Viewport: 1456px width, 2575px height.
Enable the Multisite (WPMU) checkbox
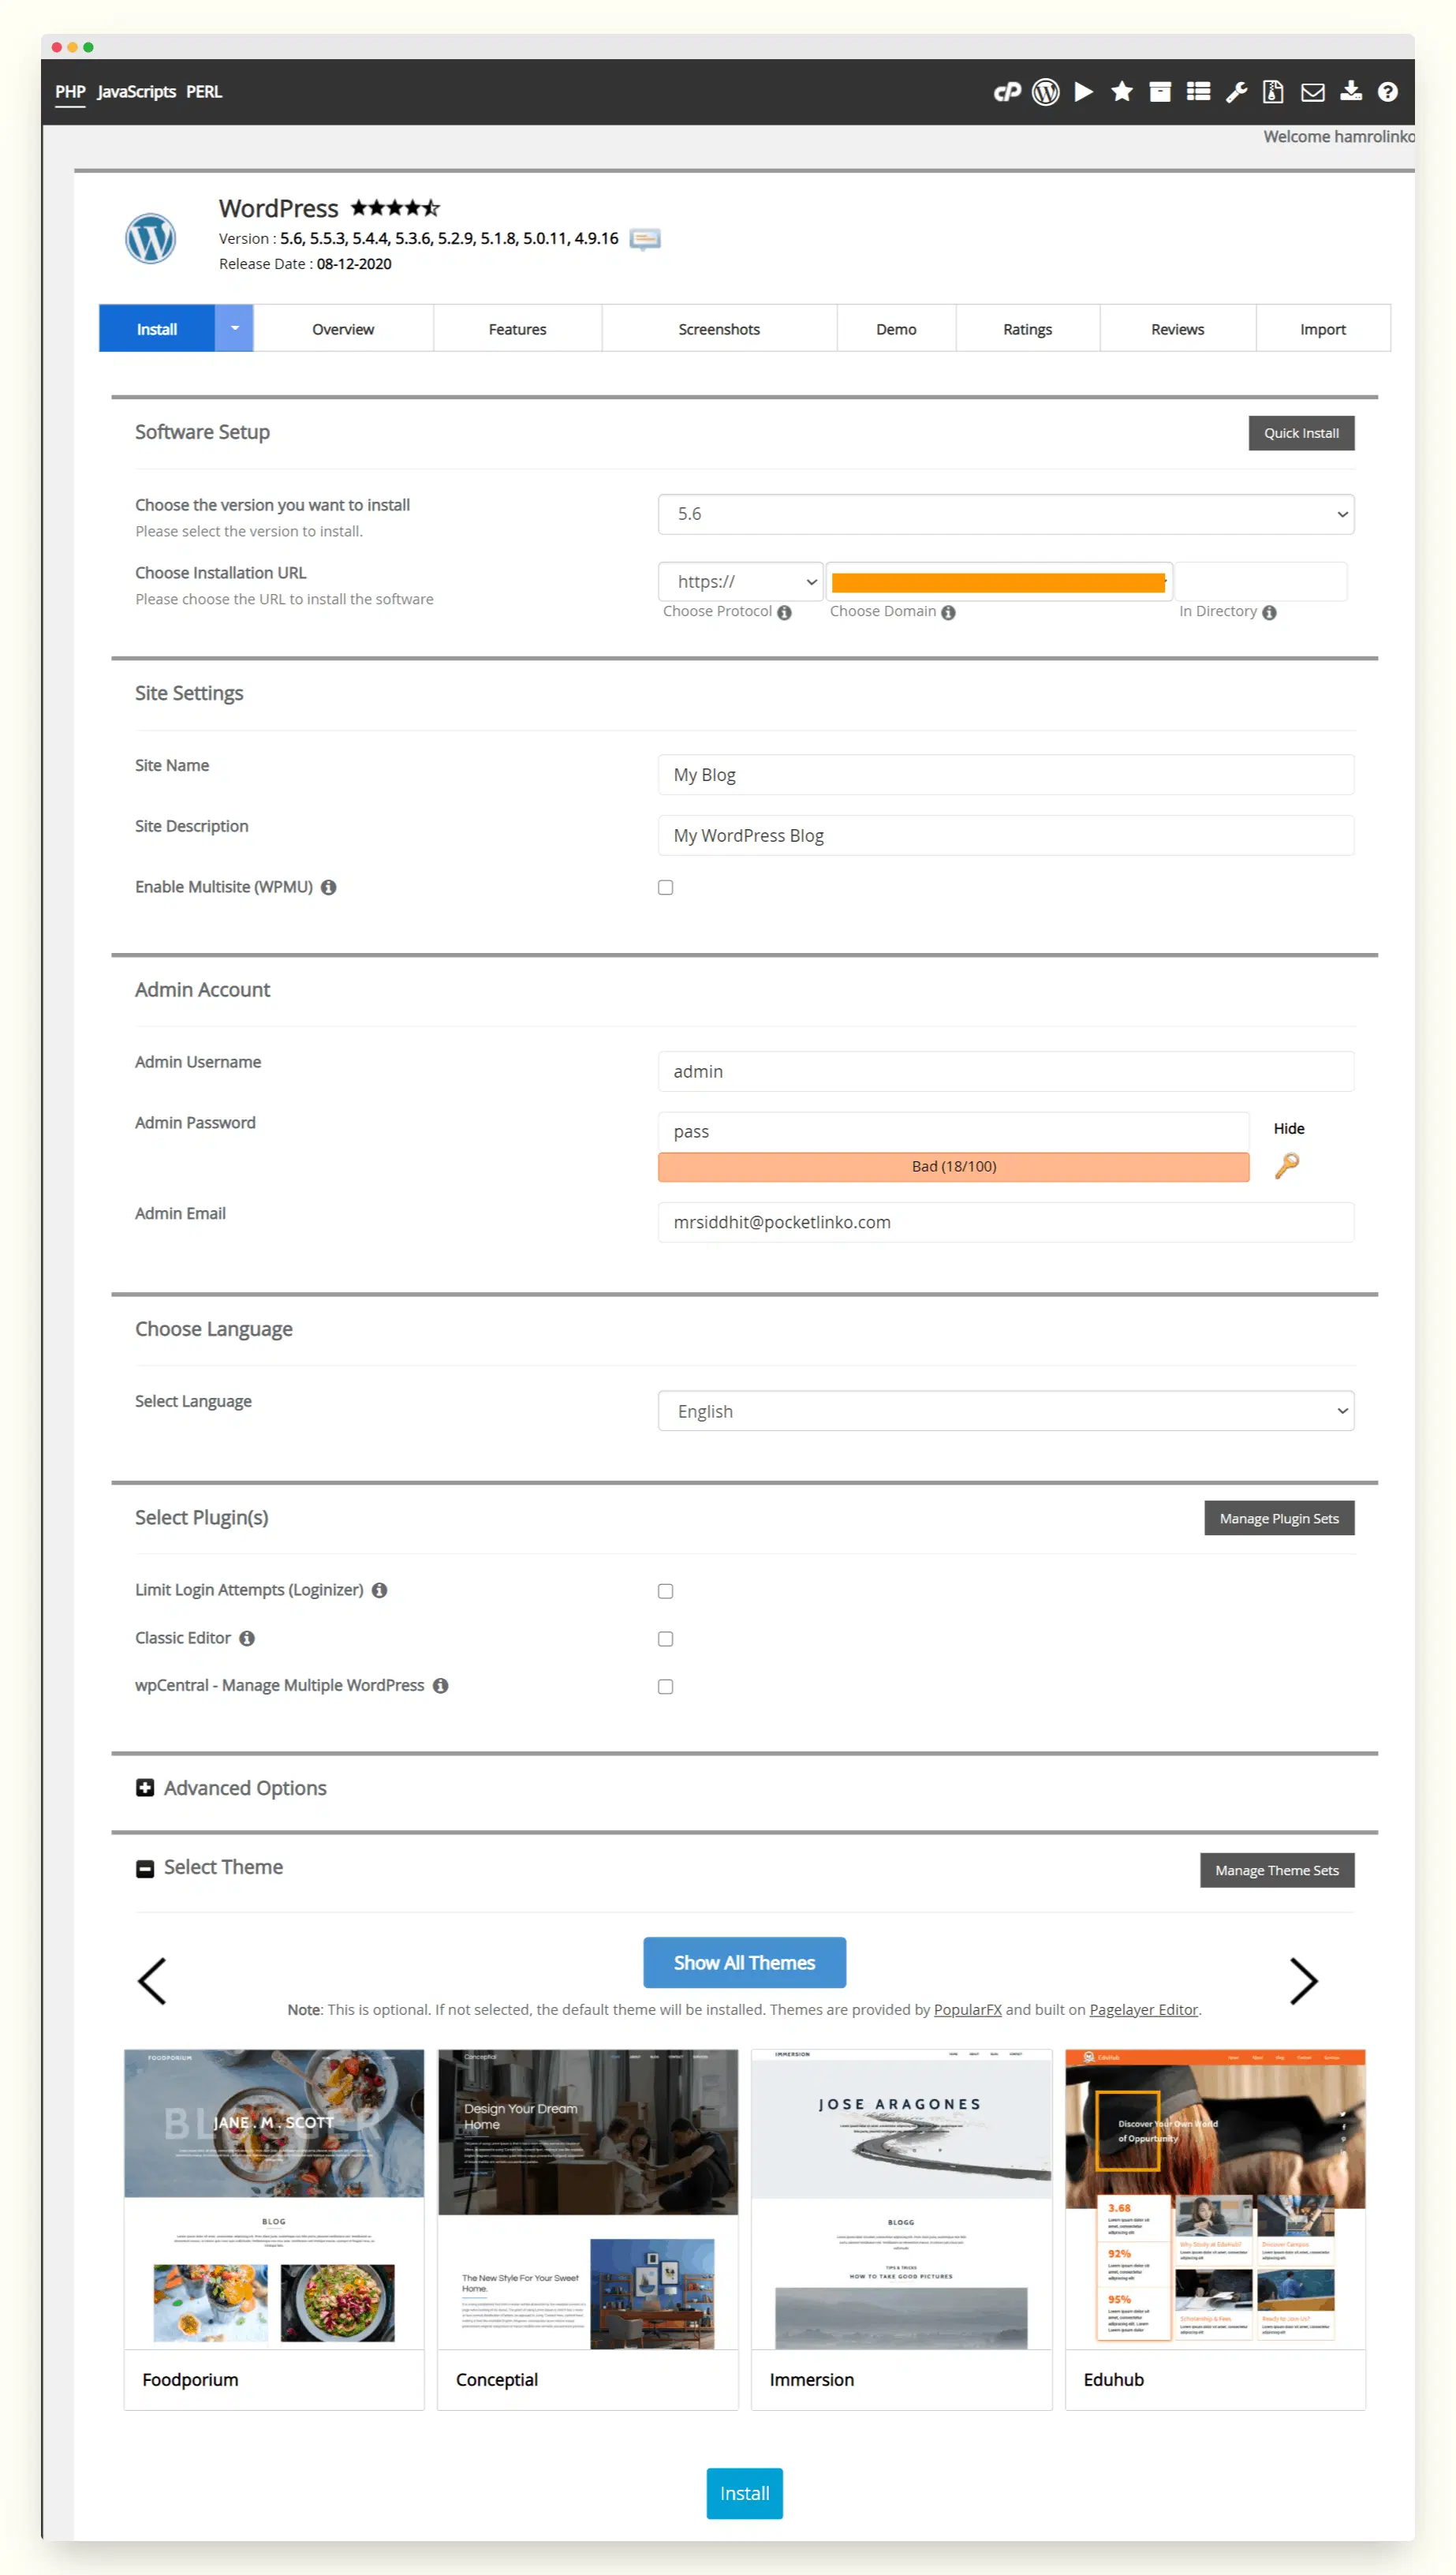pos(665,887)
